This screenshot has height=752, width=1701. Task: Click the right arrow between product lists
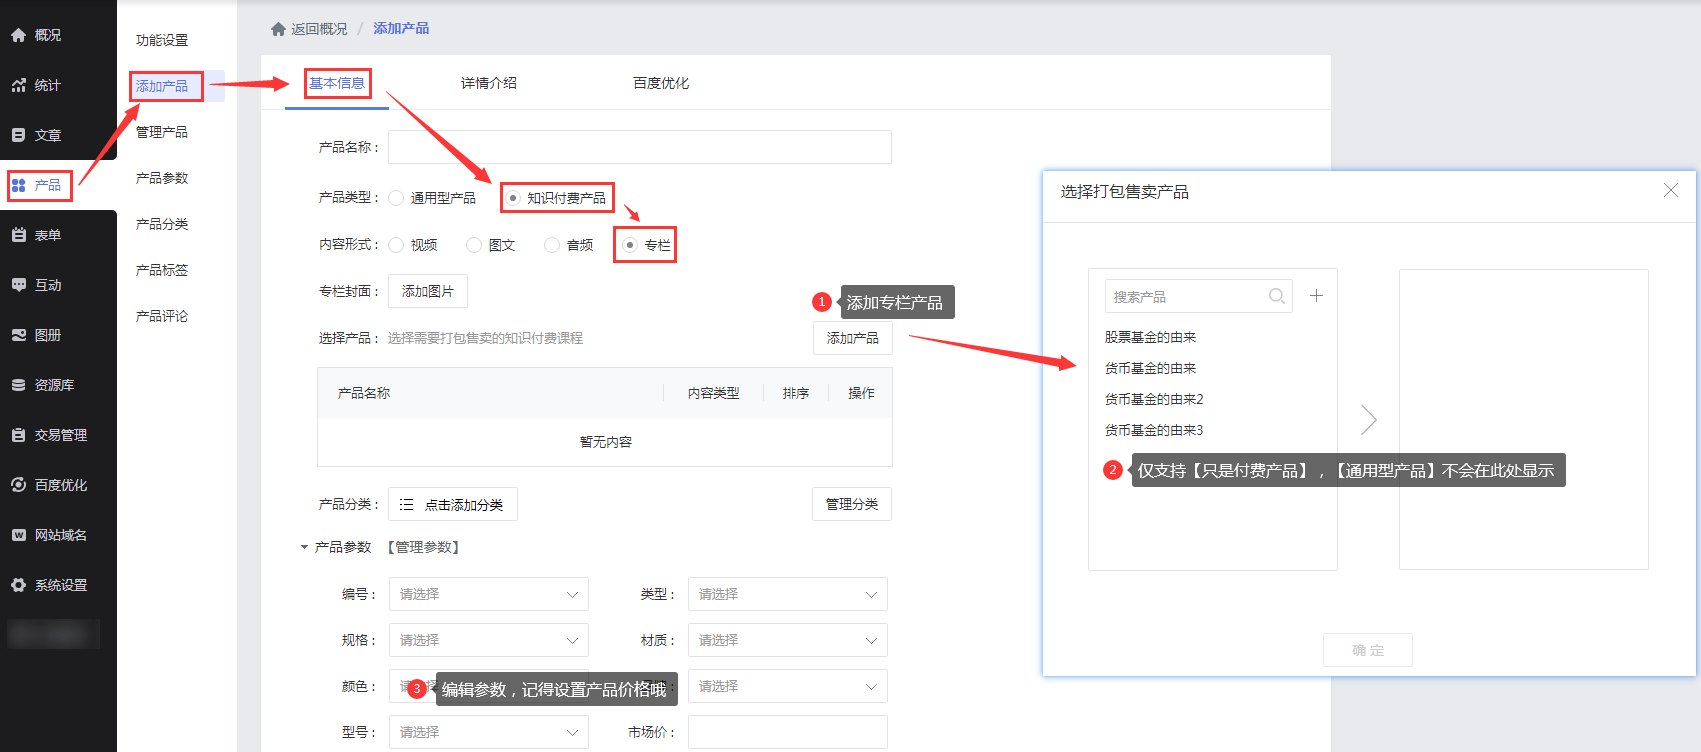[1368, 420]
